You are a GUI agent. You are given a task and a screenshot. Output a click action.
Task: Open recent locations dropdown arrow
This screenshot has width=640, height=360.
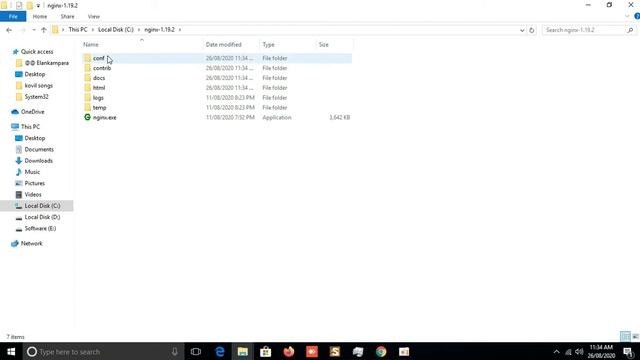click(33, 30)
